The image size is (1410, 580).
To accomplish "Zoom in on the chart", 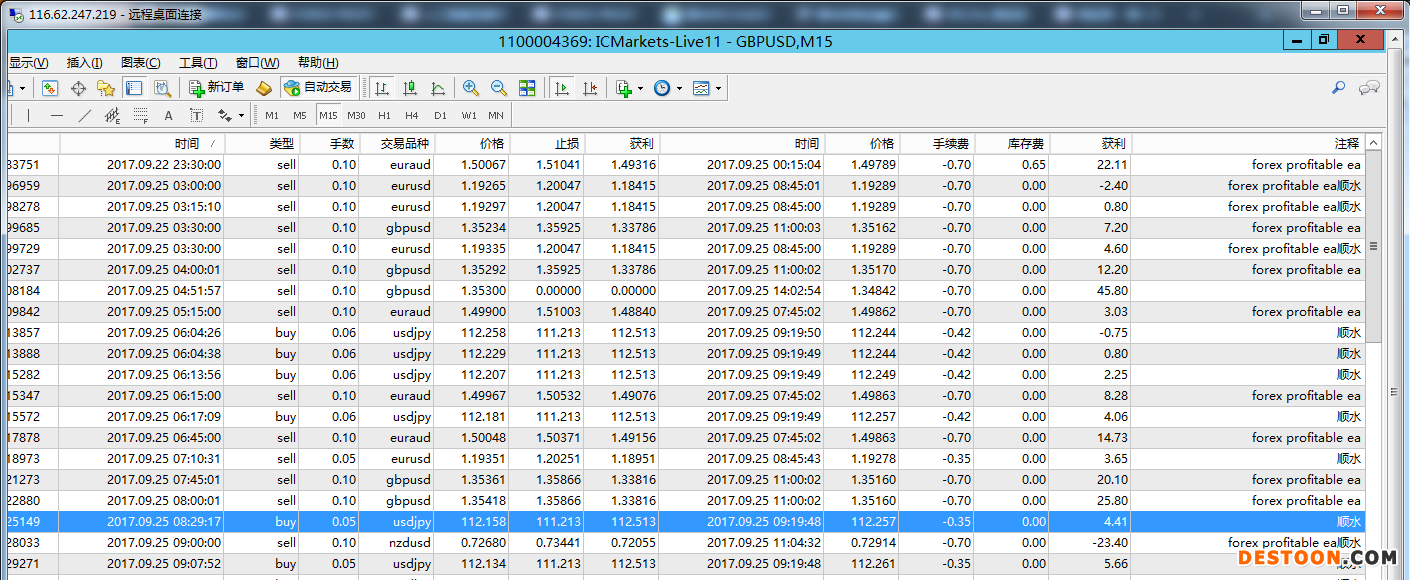I will coord(471,88).
